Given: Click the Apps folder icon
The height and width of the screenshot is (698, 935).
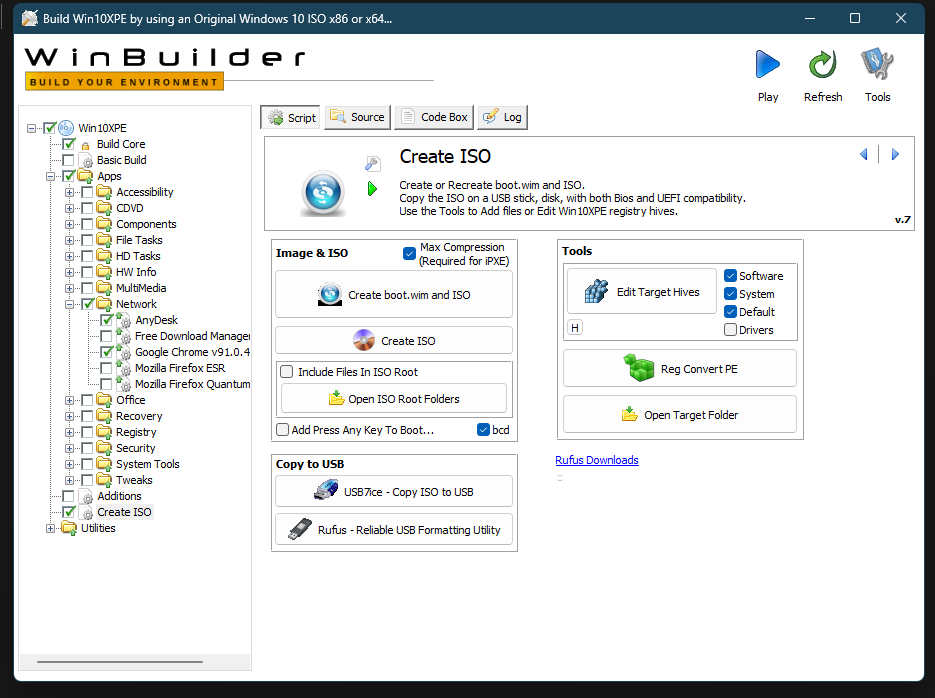Looking at the screenshot, I should (x=85, y=176).
